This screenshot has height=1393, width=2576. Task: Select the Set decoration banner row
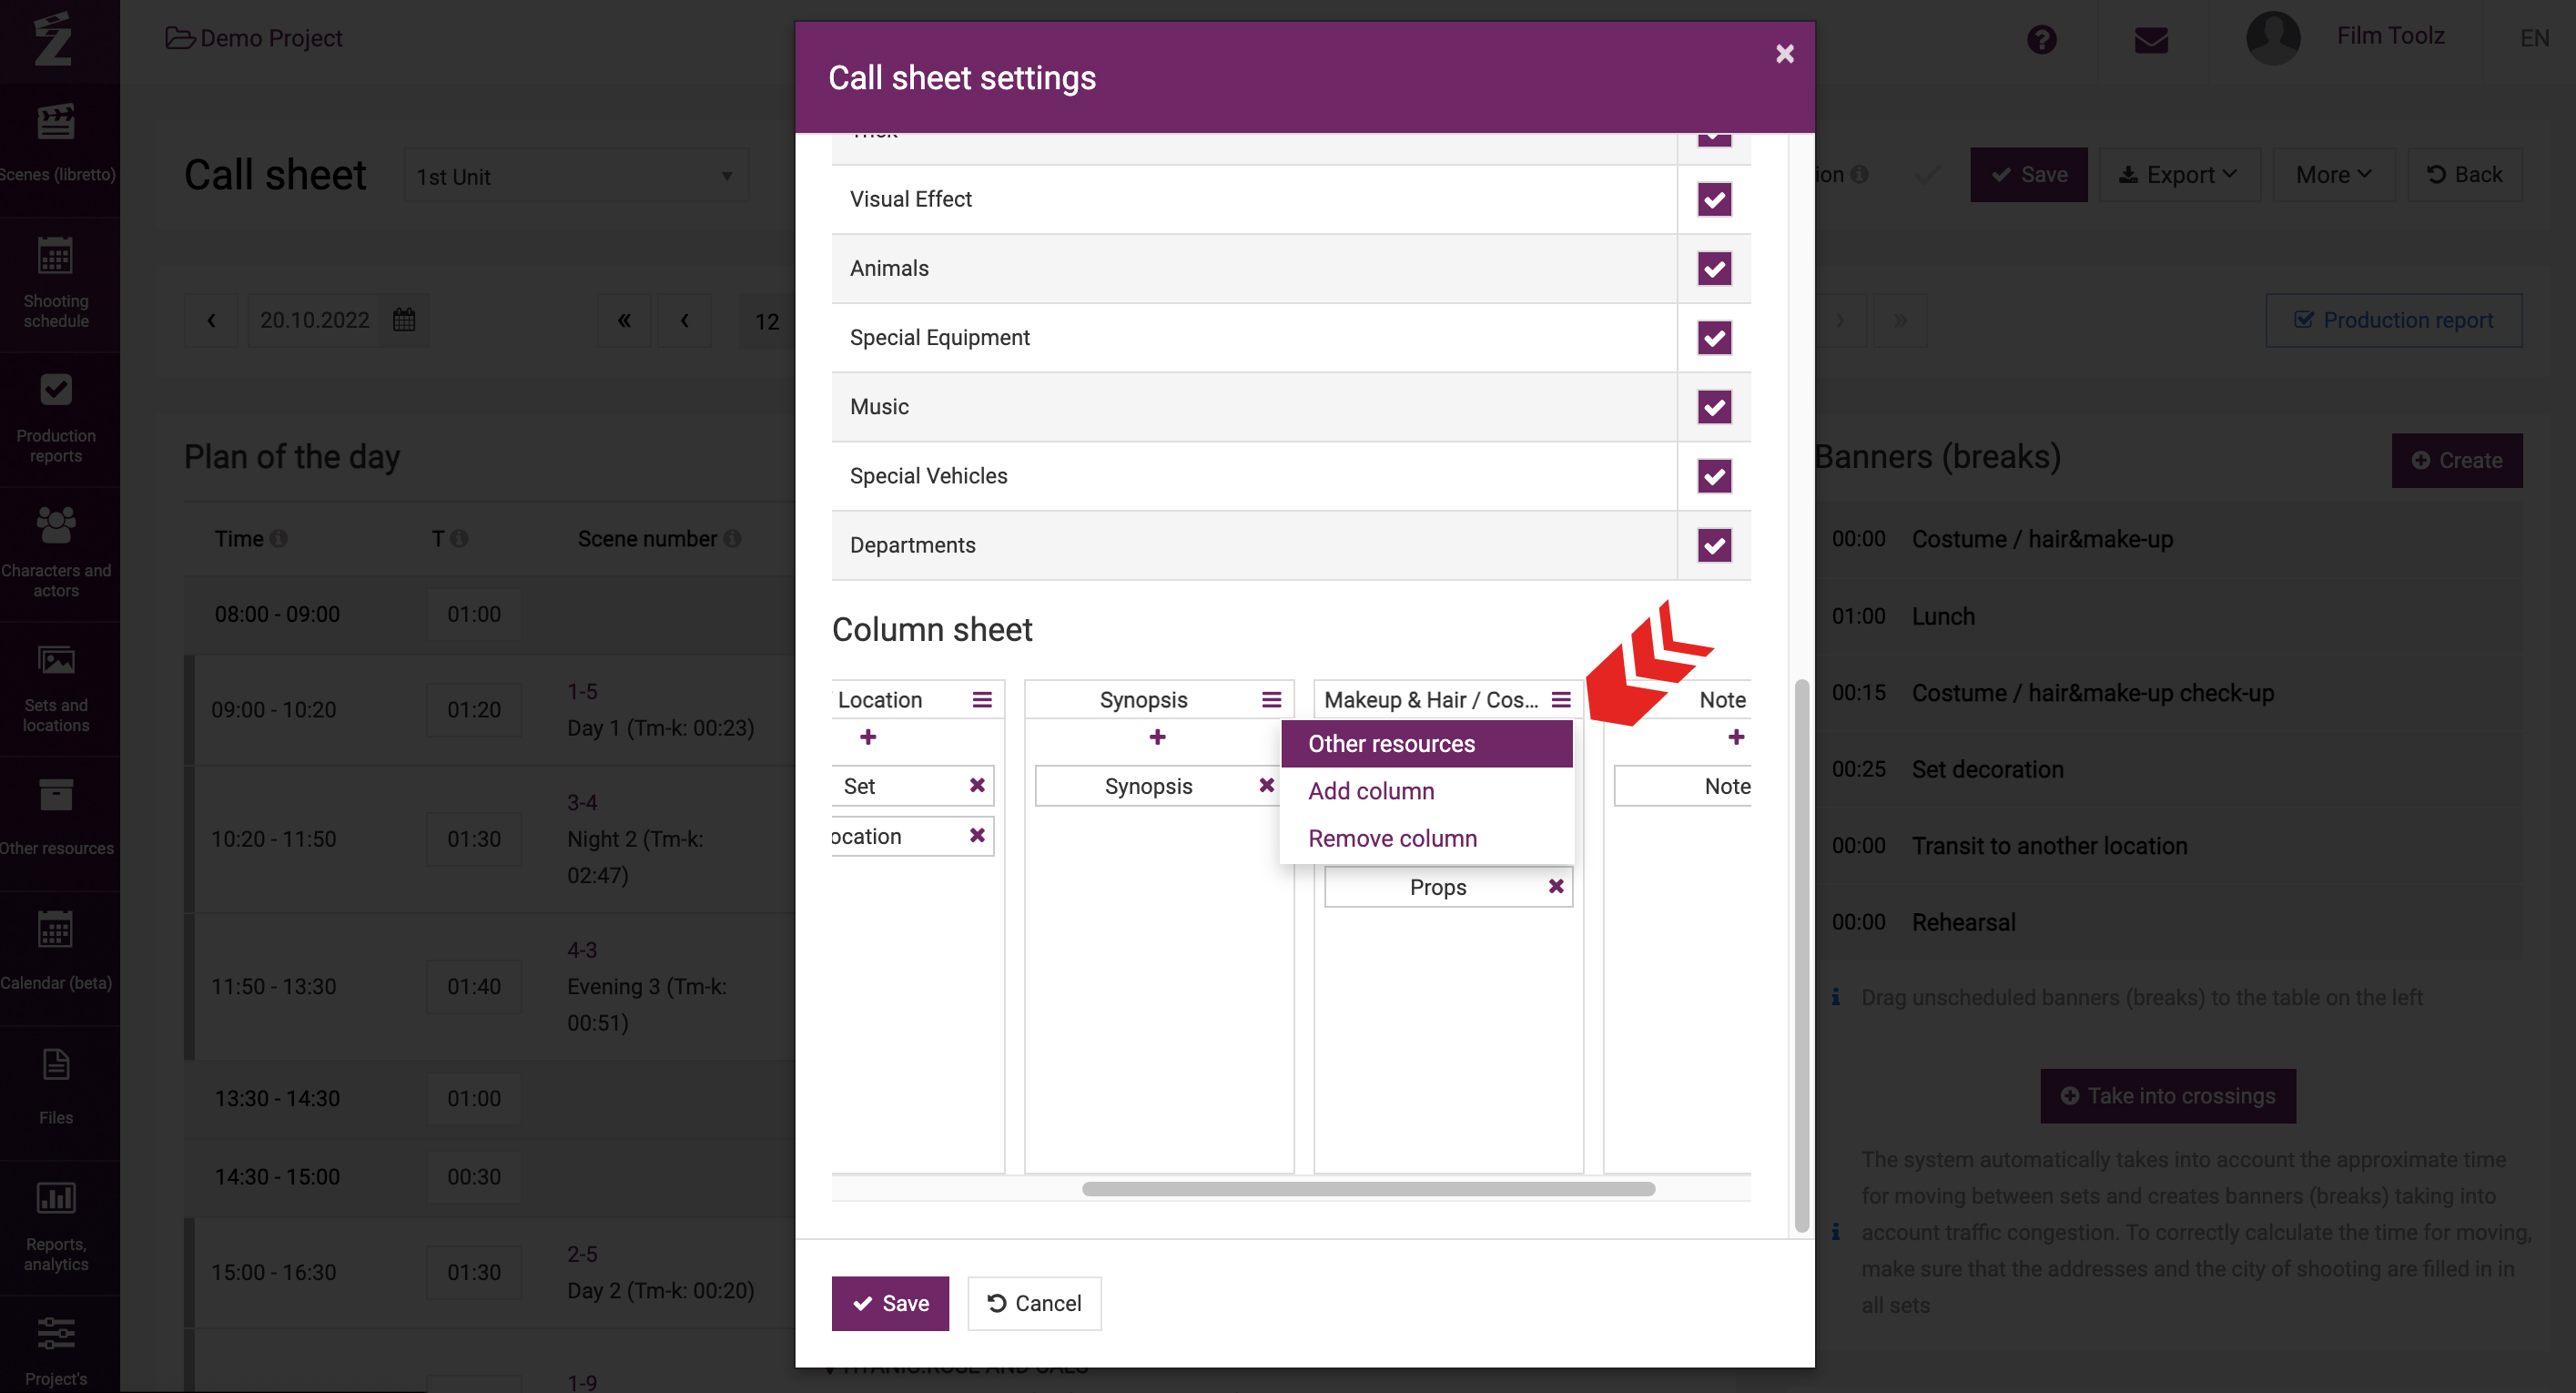click(2170, 769)
